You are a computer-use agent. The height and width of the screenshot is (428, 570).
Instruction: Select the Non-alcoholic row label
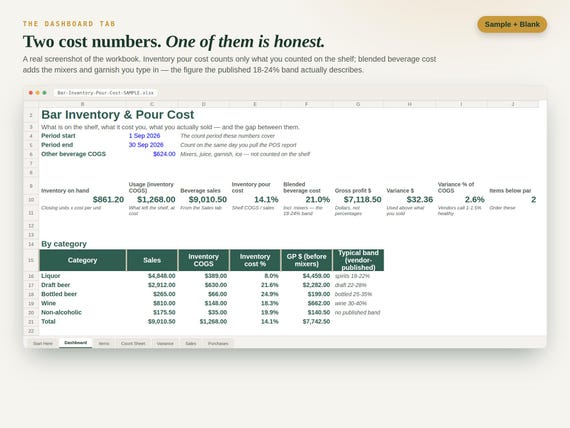(x=61, y=312)
